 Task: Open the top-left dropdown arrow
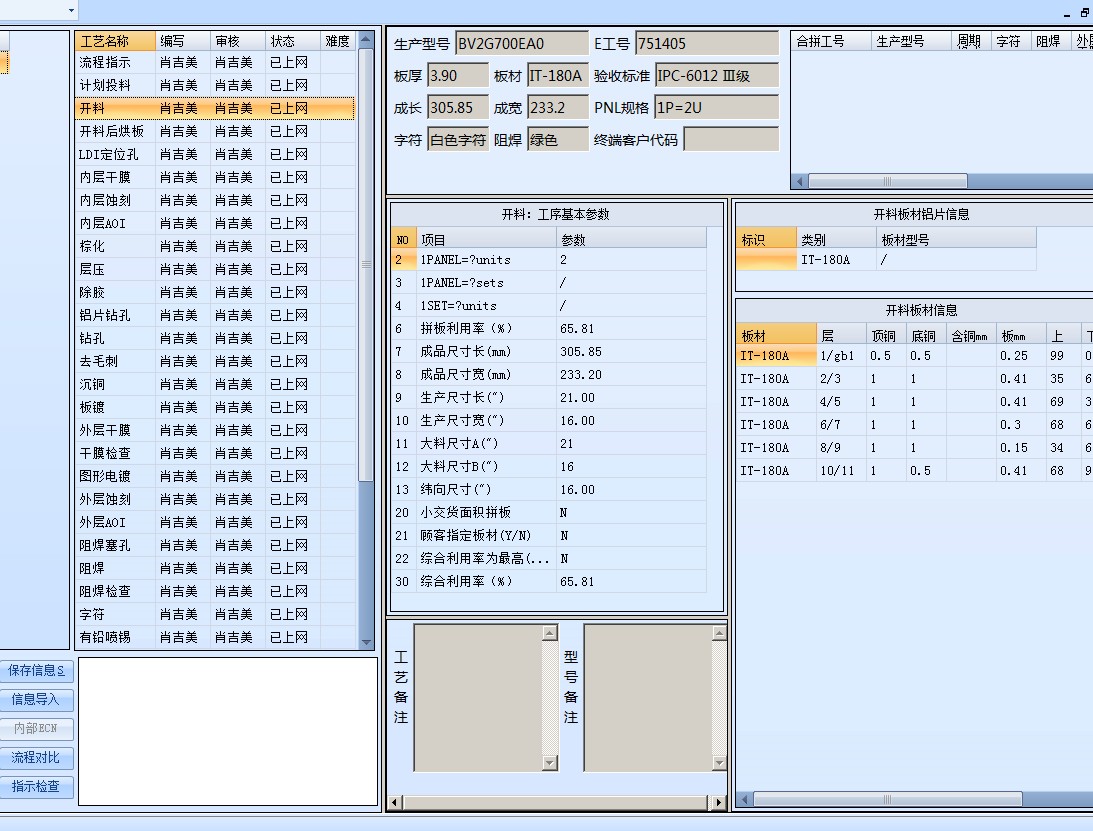tap(71, 10)
